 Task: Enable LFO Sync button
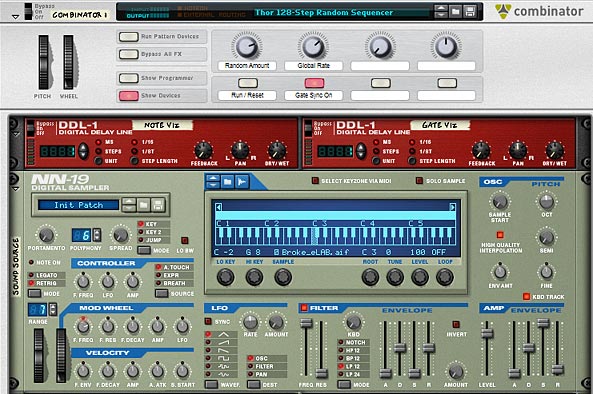point(208,321)
